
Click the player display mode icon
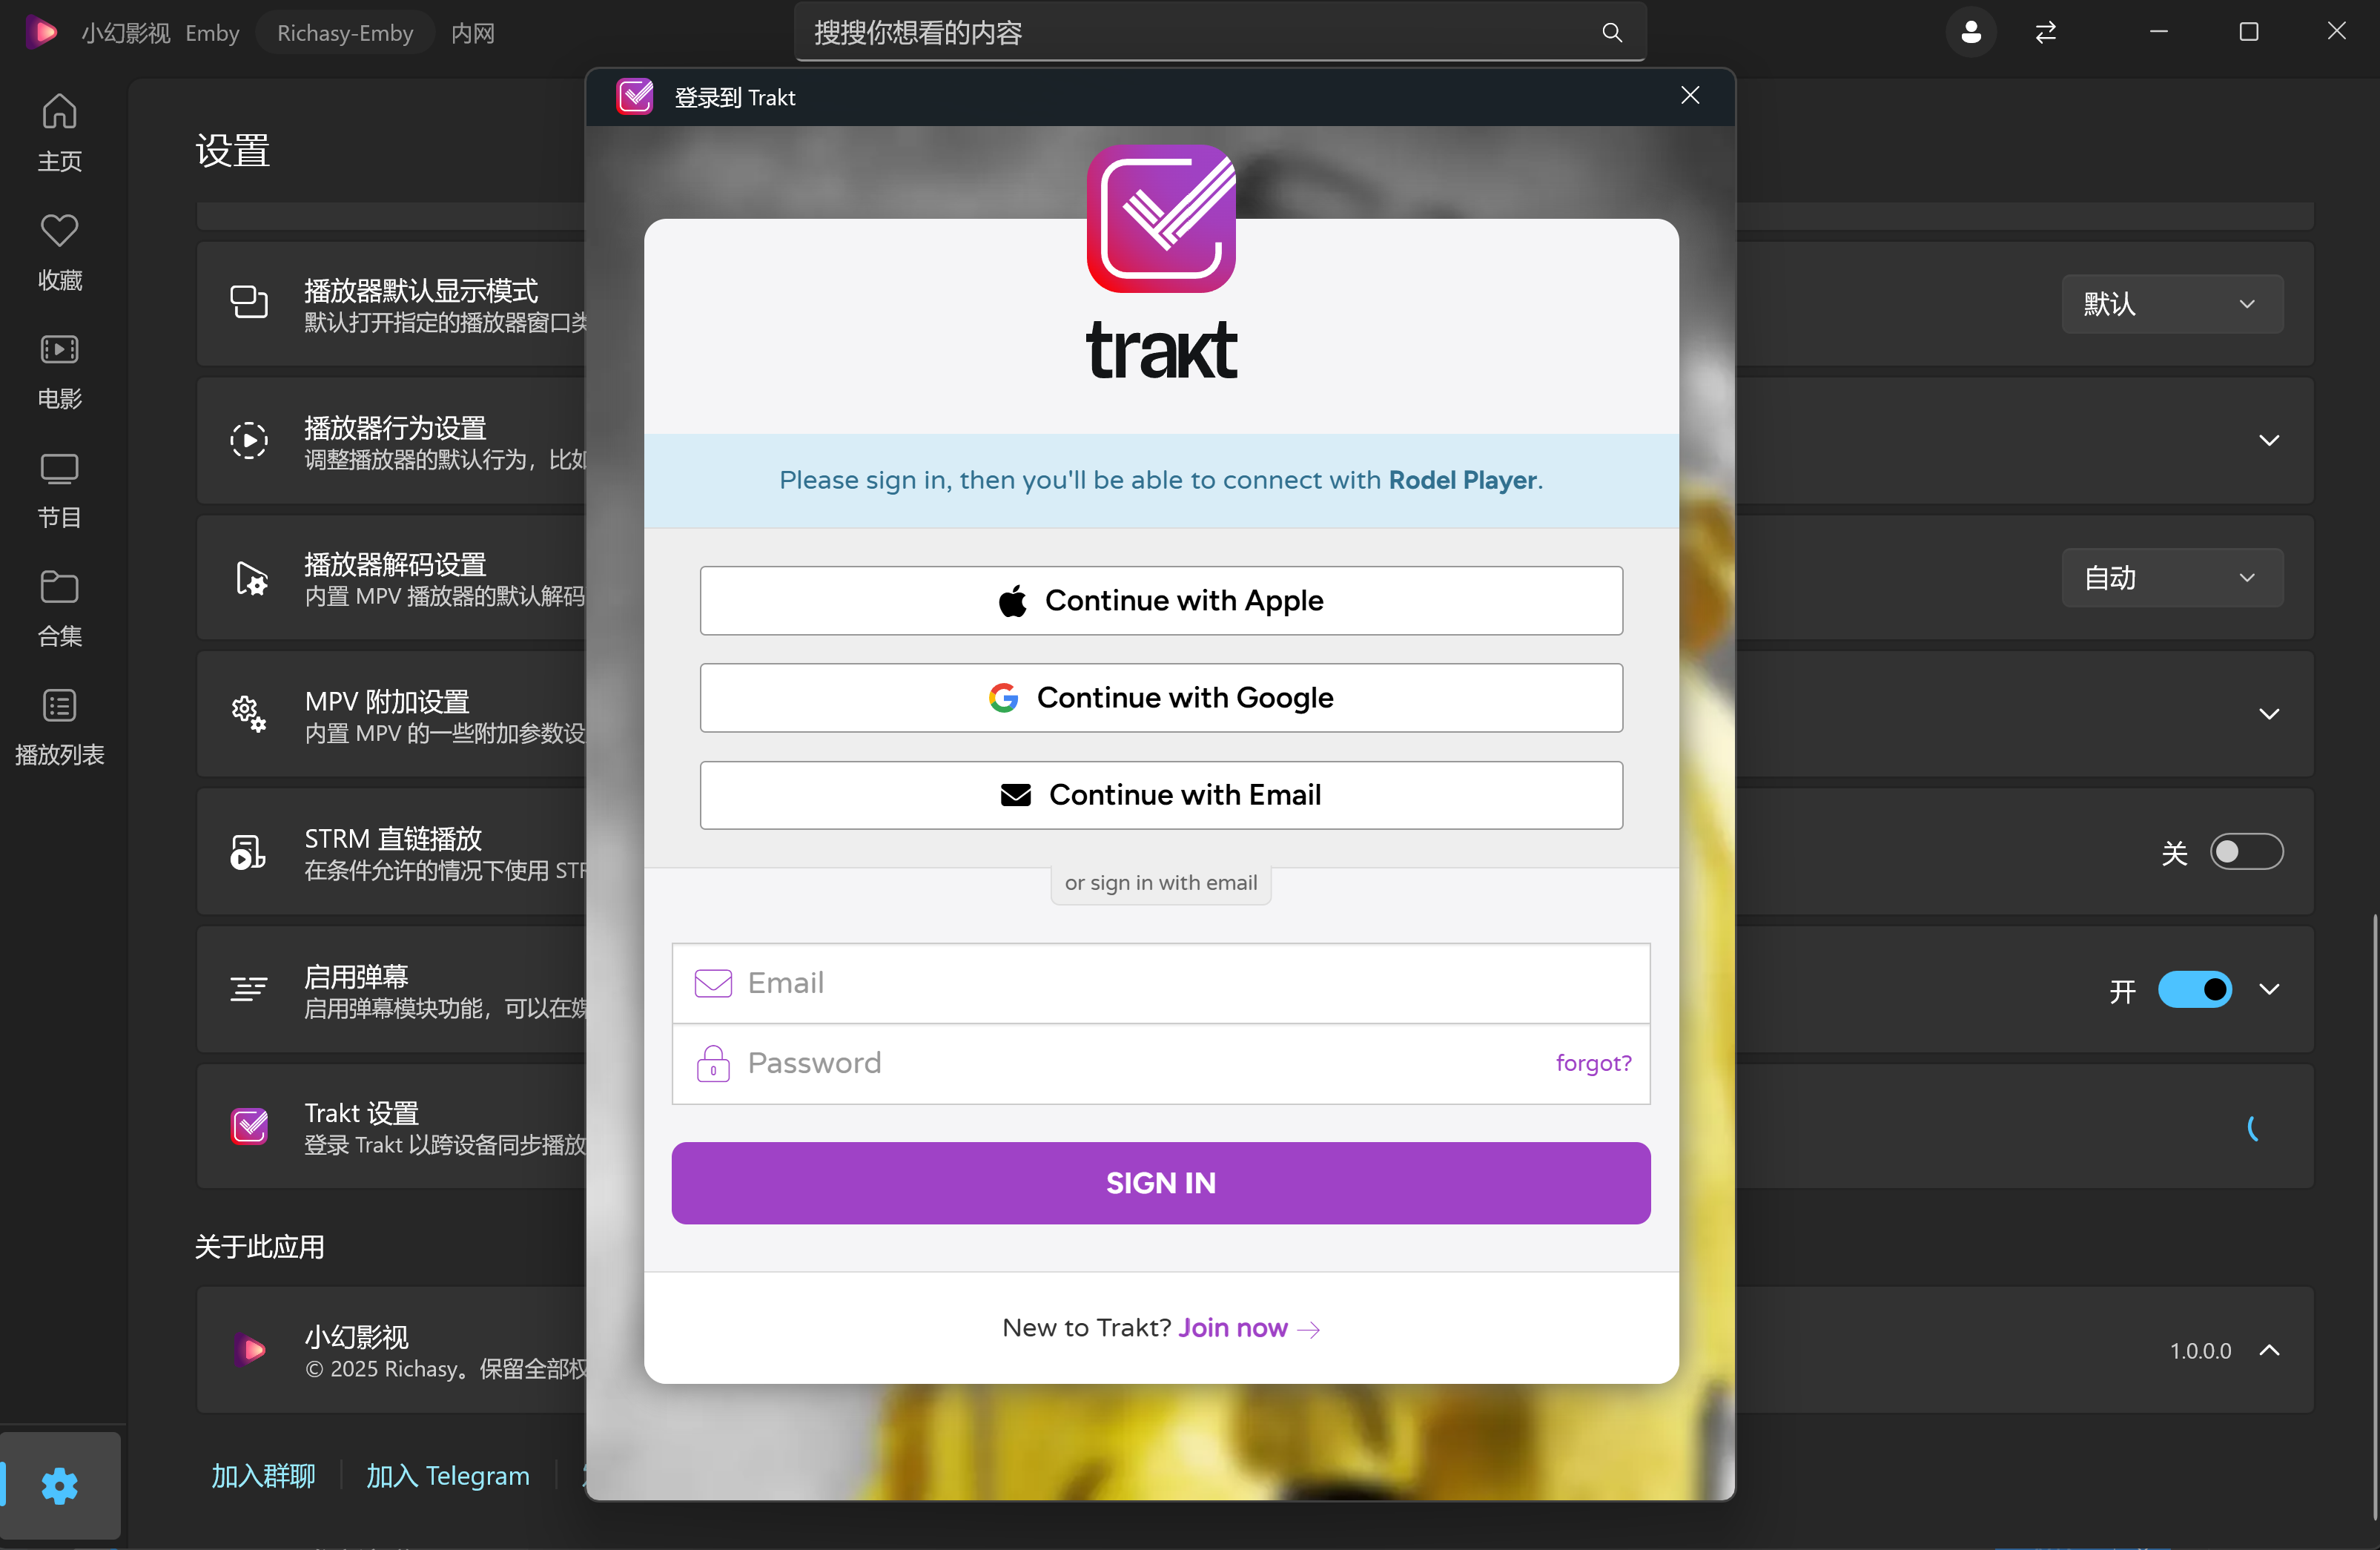[249, 303]
